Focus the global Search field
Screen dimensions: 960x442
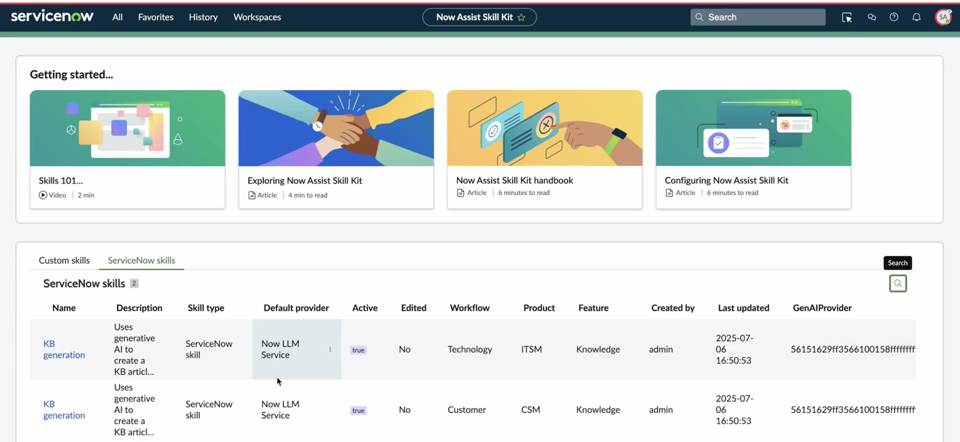(757, 17)
